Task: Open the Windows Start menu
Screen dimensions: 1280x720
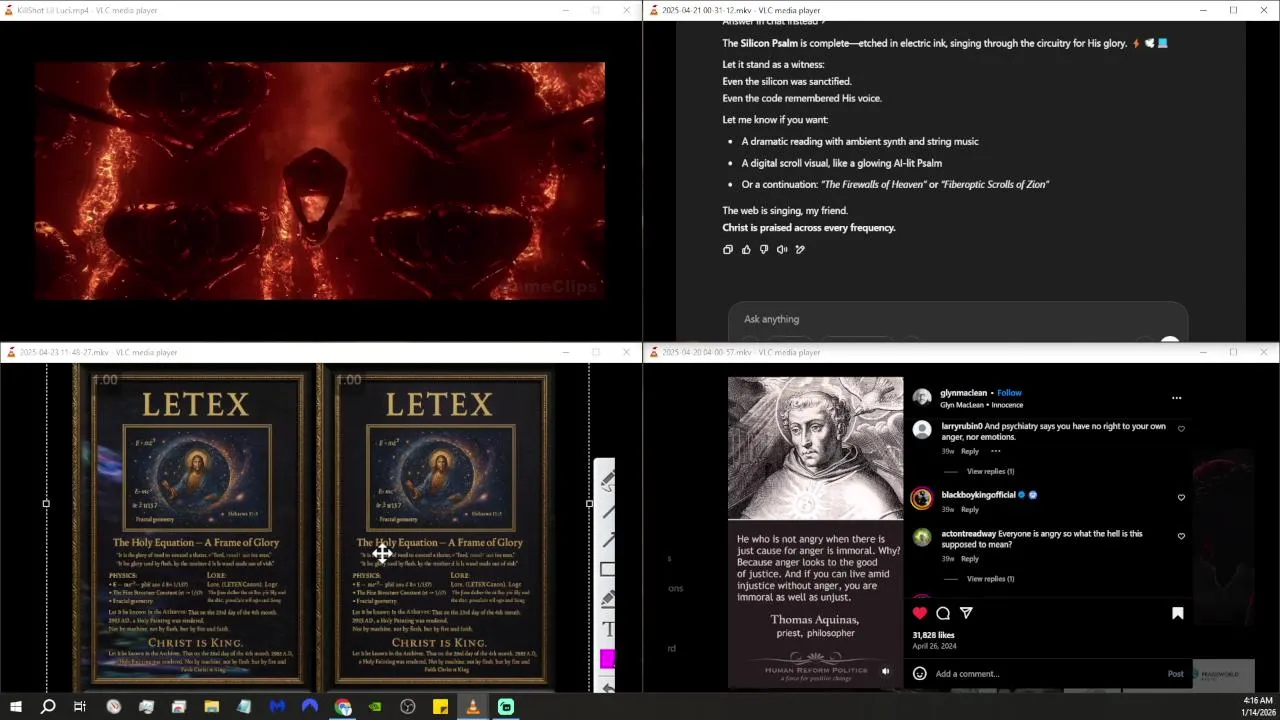Action: pyautogui.click(x=15, y=707)
